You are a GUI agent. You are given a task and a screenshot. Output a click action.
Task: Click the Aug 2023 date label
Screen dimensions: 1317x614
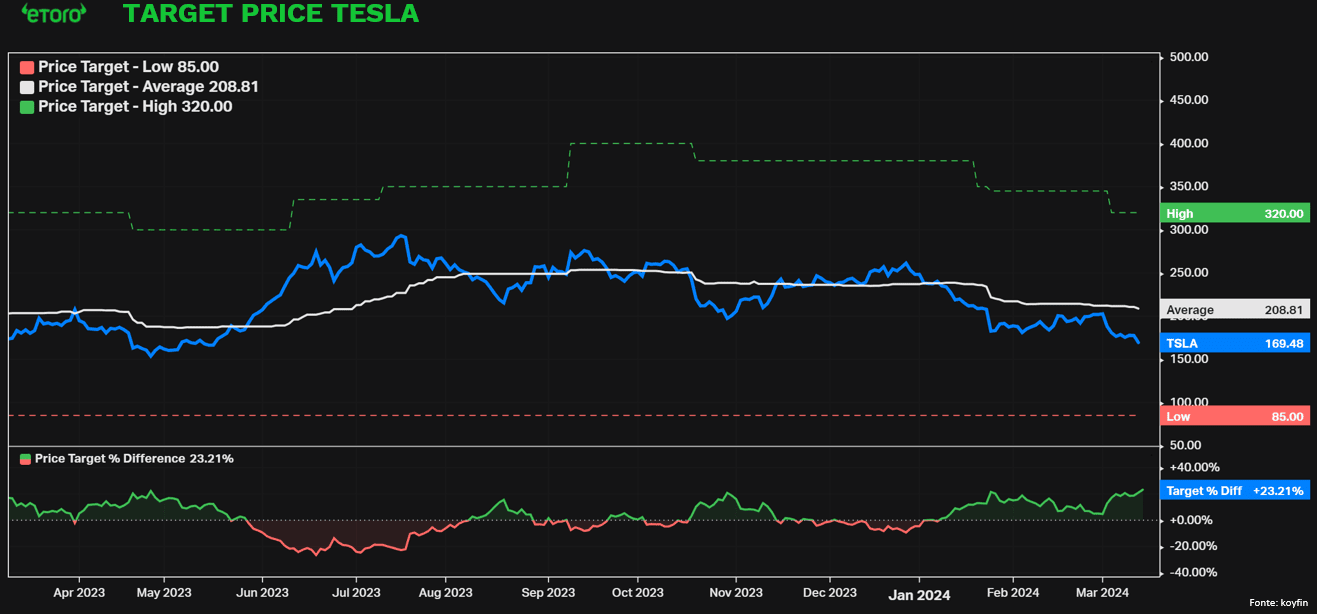pos(444,592)
